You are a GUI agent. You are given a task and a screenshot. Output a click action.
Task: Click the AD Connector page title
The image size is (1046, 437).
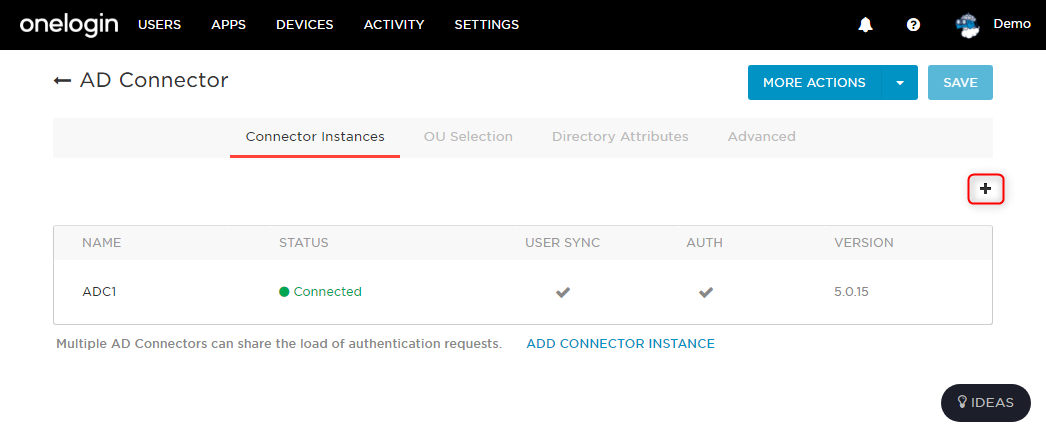tap(154, 81)
